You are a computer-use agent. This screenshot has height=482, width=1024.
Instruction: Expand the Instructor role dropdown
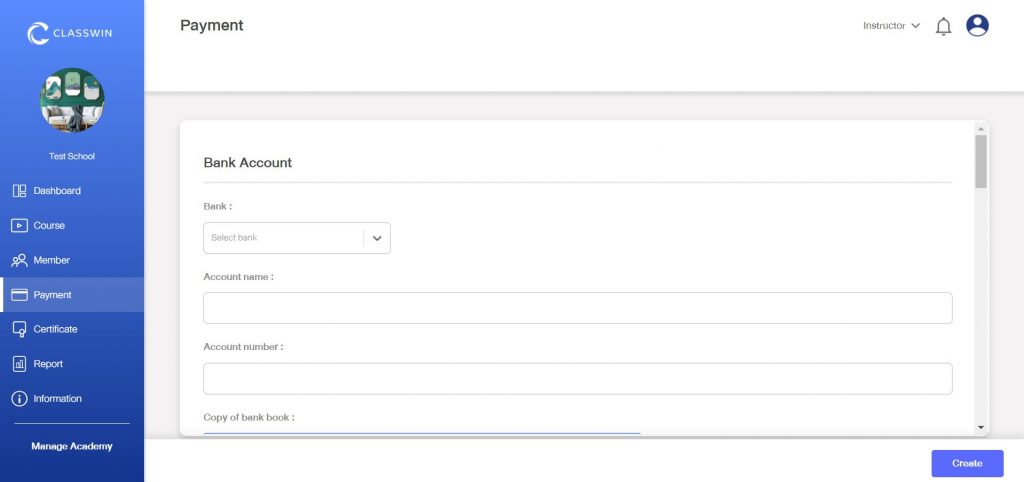click(891, 26)
